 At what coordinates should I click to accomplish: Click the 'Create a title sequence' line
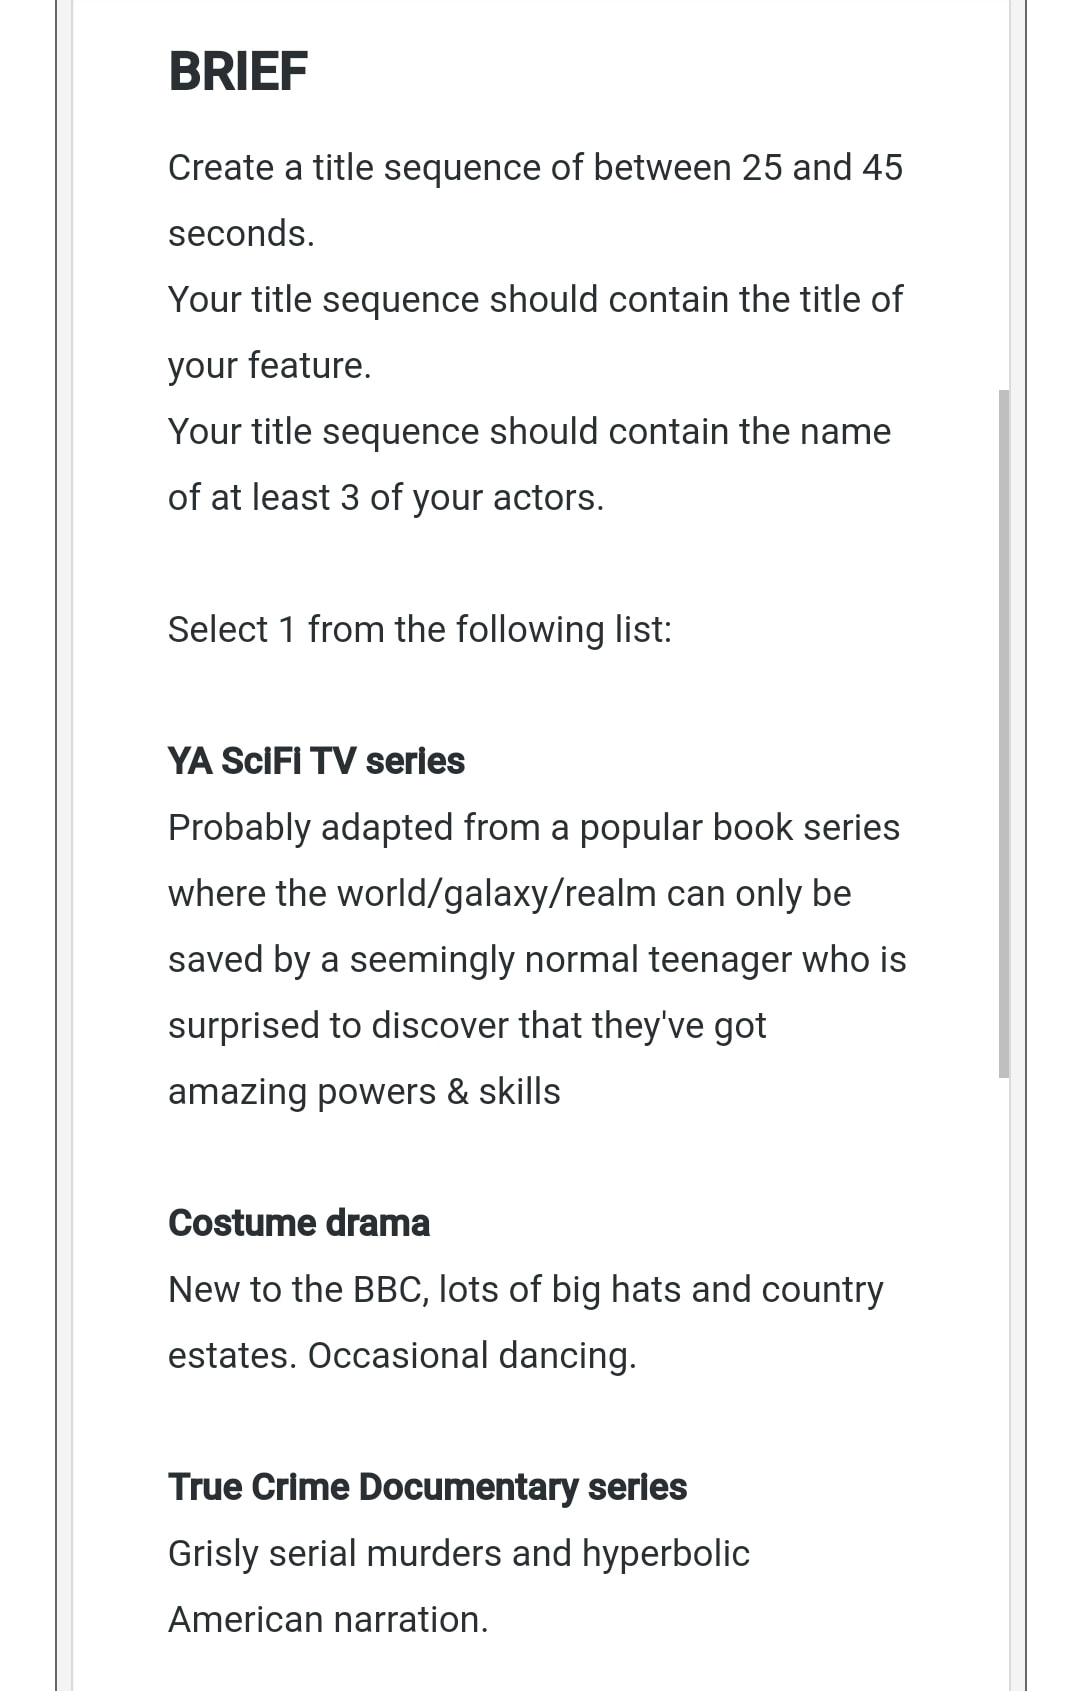[535, 167]
